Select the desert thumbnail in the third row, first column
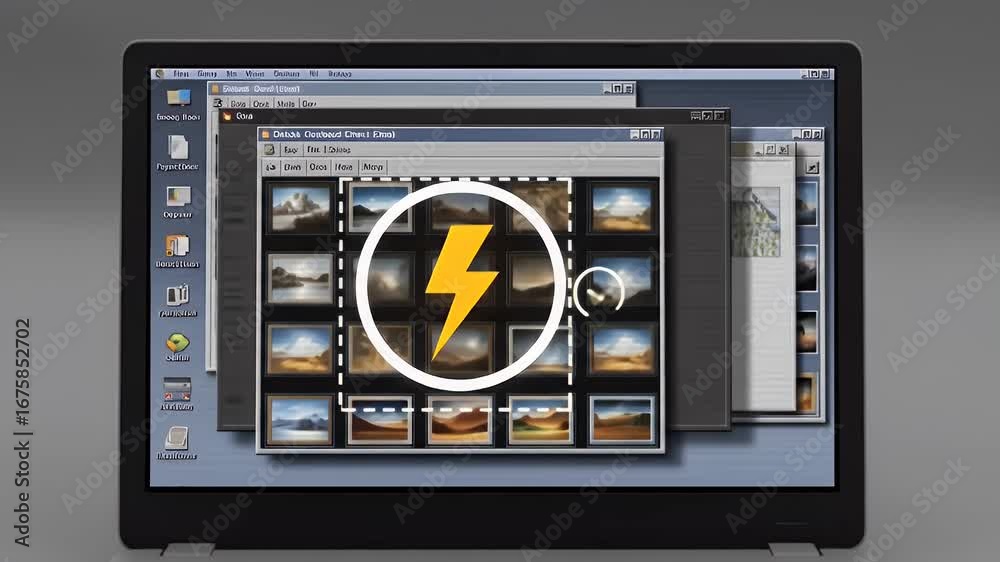Viewport: 1000px width, 562px height. click(300, 349)
